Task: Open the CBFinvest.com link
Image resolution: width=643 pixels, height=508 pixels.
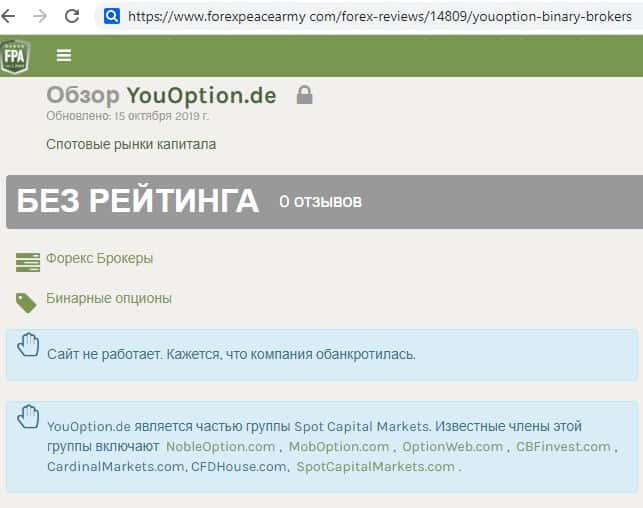Action: [x=563, y=446]
